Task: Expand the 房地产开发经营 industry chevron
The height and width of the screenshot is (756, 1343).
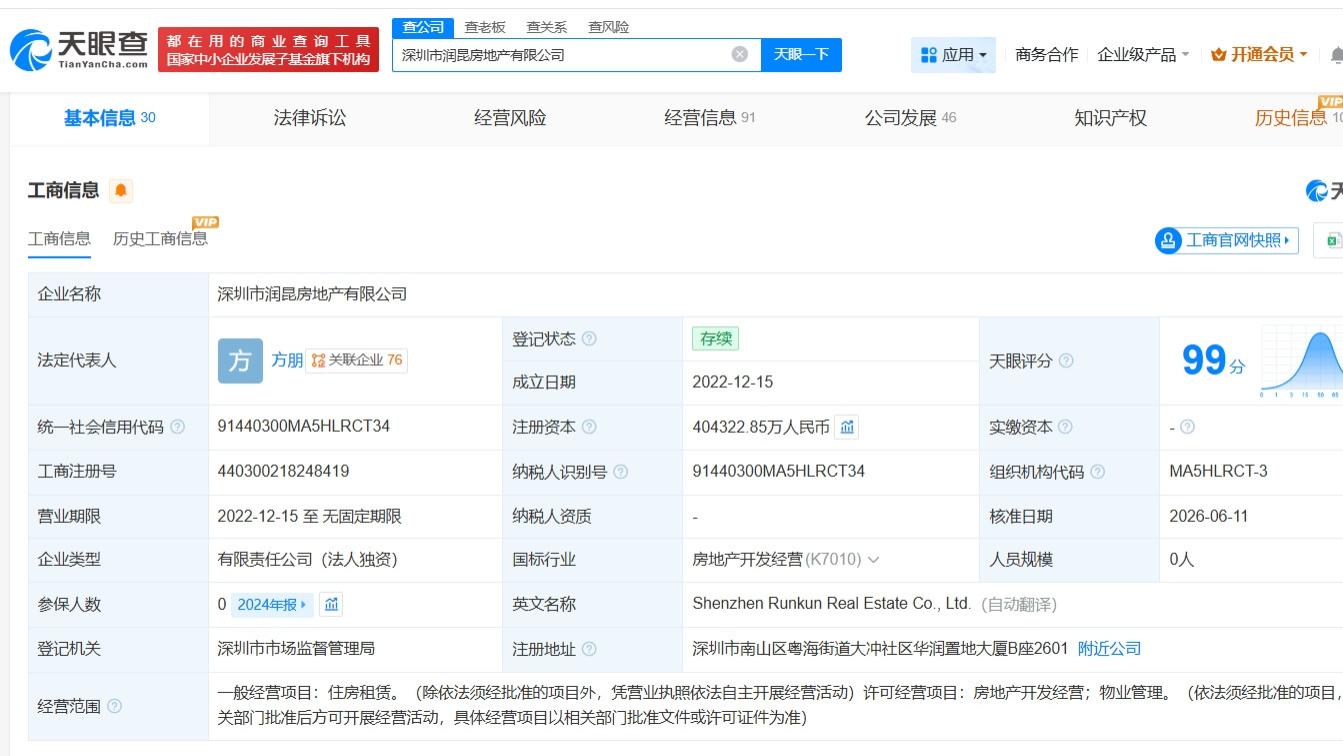Action: (x=873, y=560)
